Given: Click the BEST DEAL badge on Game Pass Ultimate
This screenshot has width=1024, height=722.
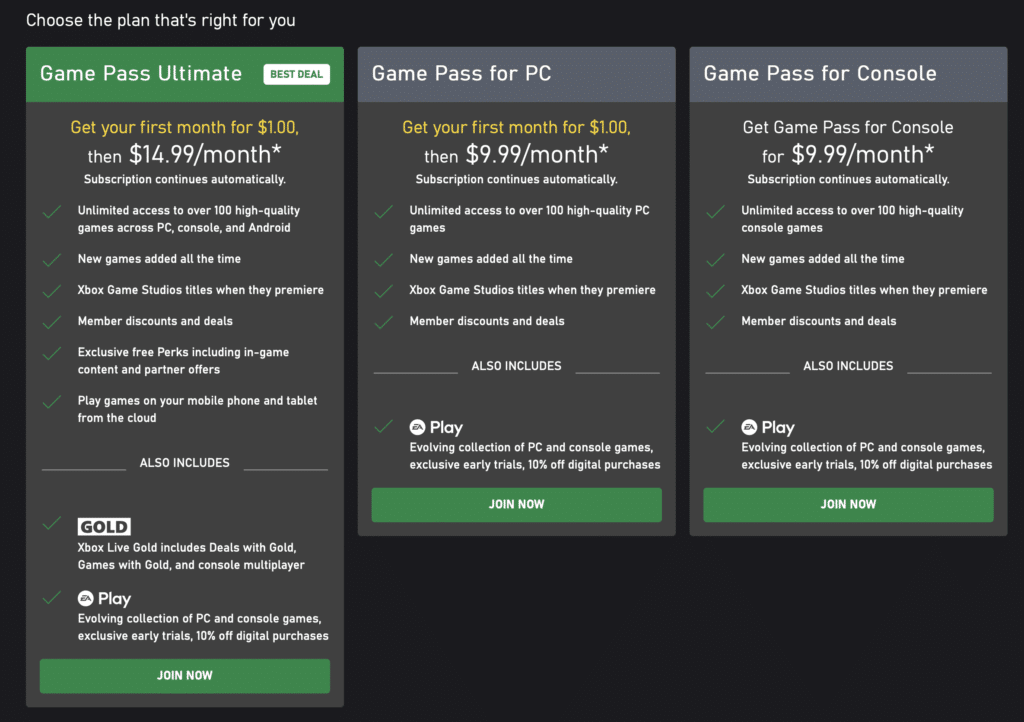Looking at the screenshot, I should point(296,74).
